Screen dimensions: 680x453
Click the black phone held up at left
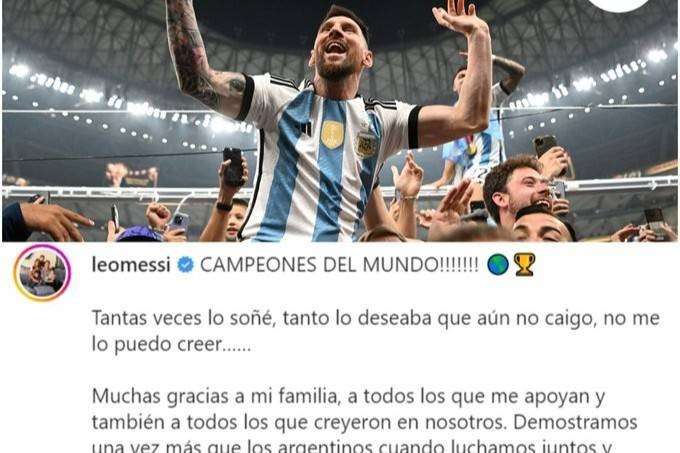(234, 167)
